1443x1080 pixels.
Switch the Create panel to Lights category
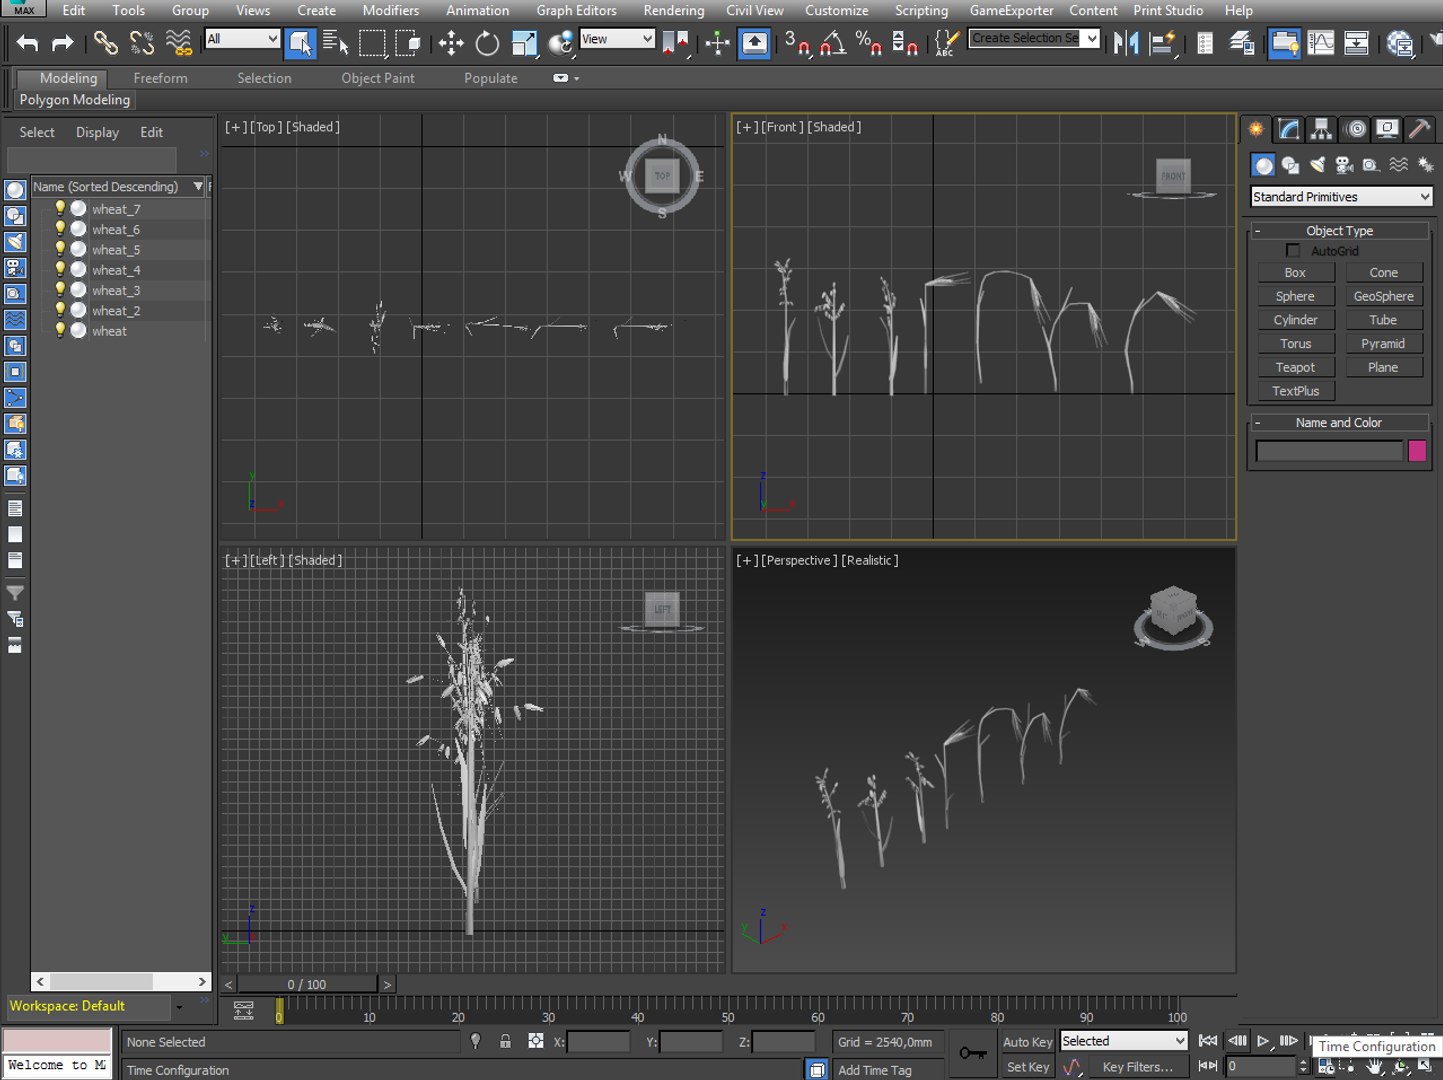point(1318,165)
